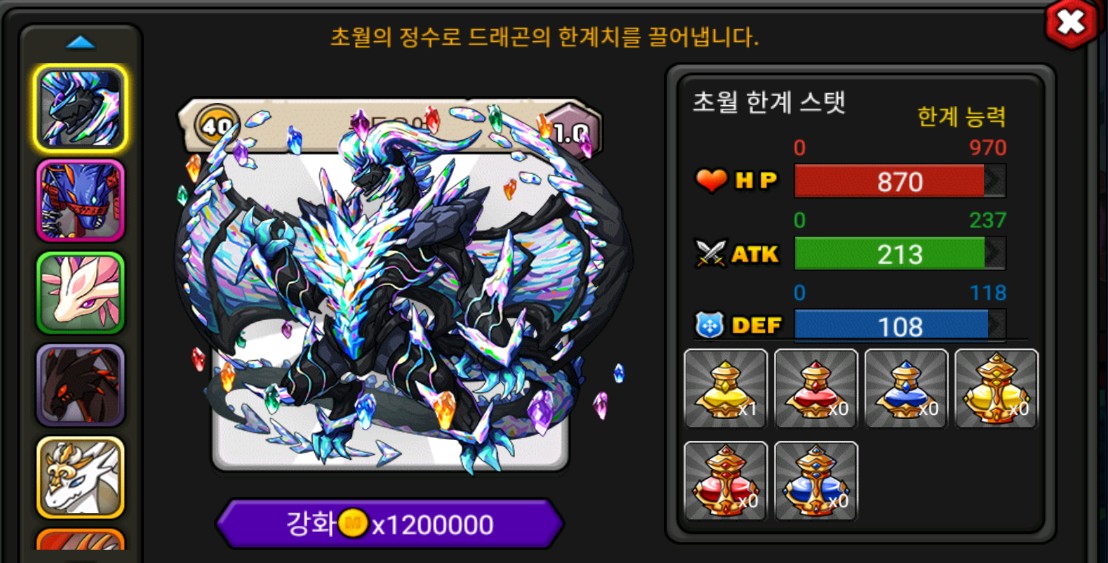Select the large blue ornate potion
The height and width of the screenshot is (563, 1108).
[x=815, y=481]
